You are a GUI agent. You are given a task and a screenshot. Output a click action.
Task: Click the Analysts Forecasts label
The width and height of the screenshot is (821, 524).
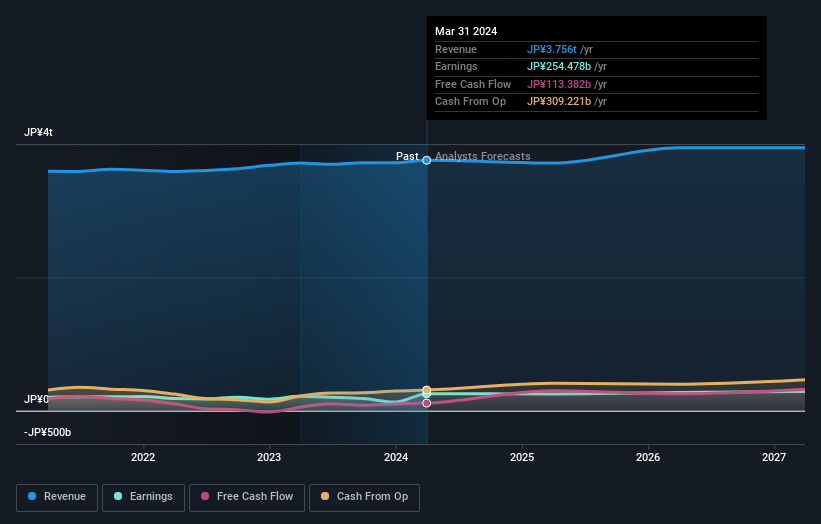tap(483, 156)
